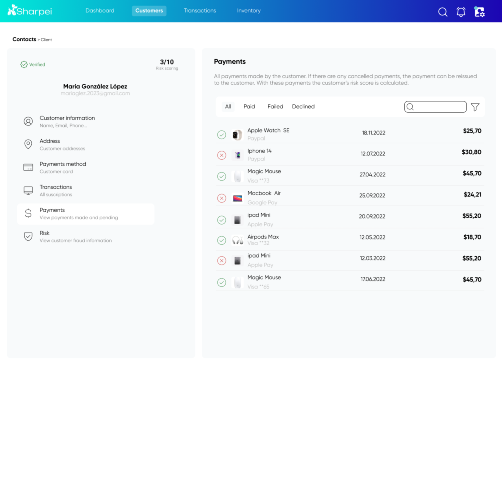Click the Google Pay method text
The image size is (502, 500).
[262, 202]
